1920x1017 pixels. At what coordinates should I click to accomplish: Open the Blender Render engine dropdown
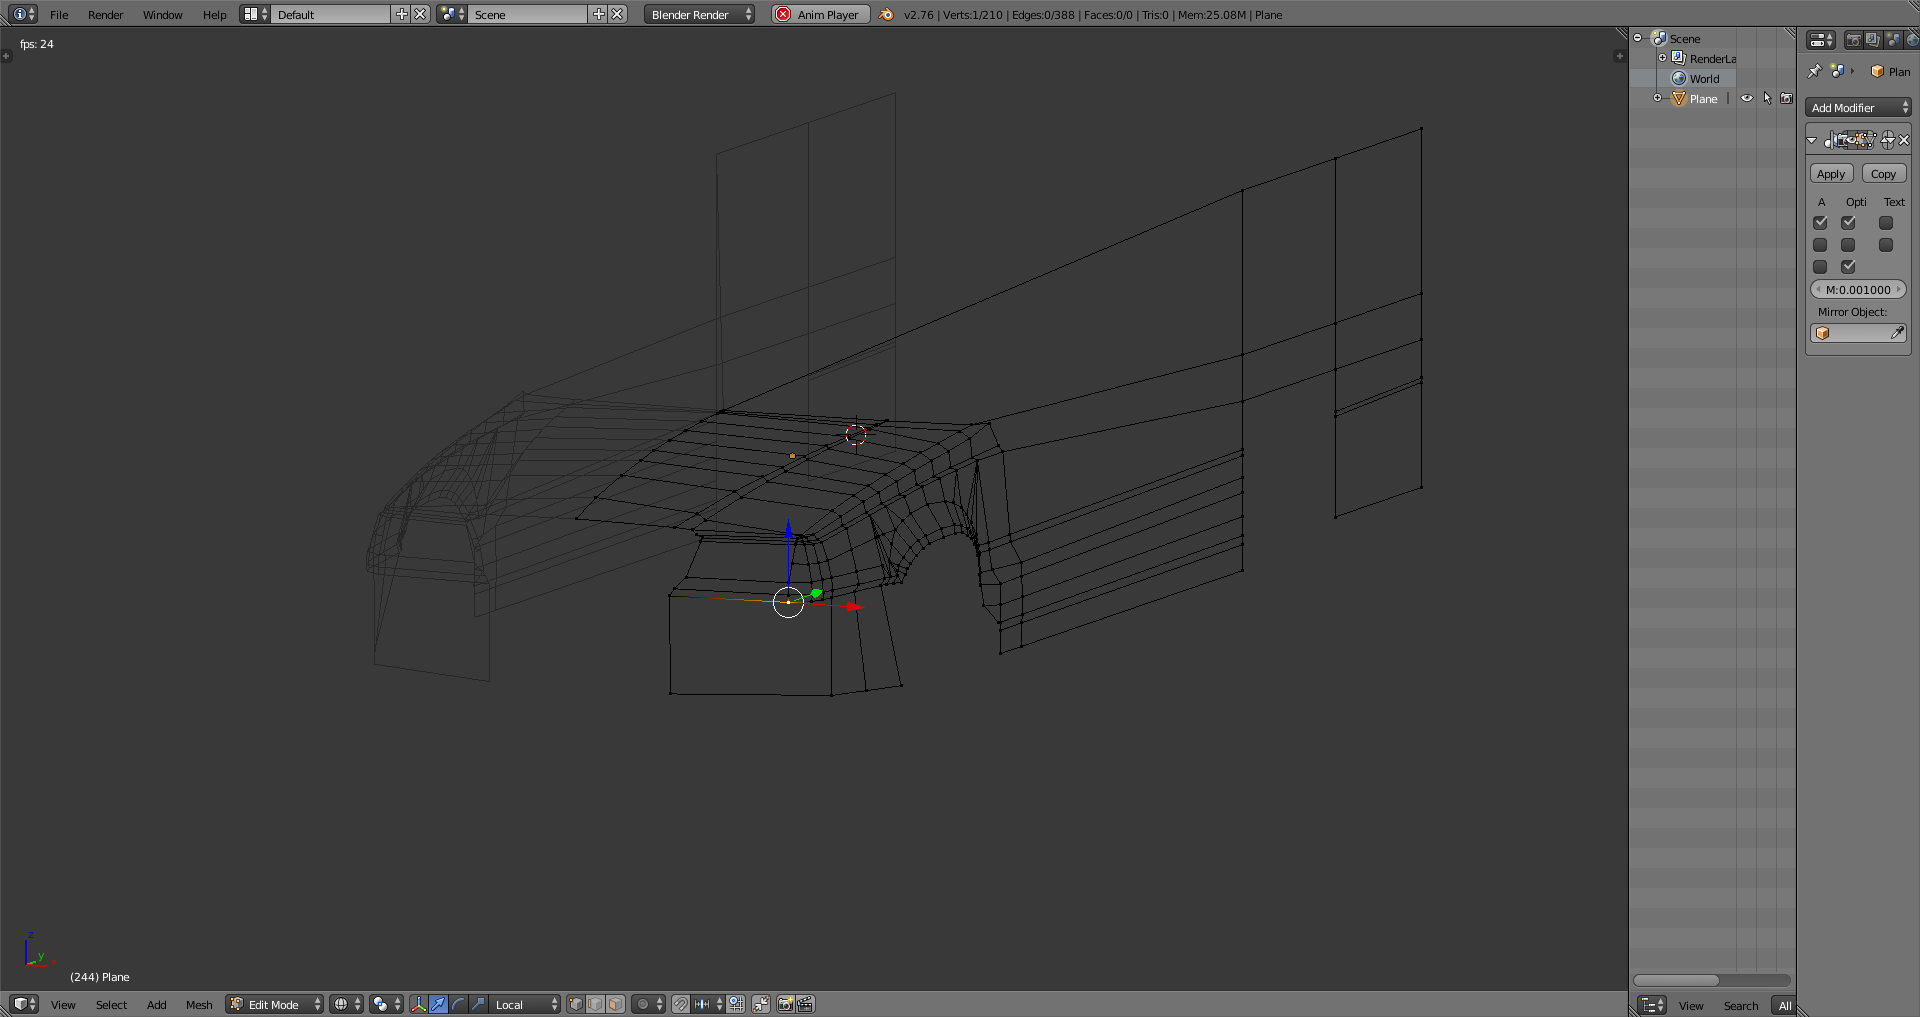click(x=699, y=14)
